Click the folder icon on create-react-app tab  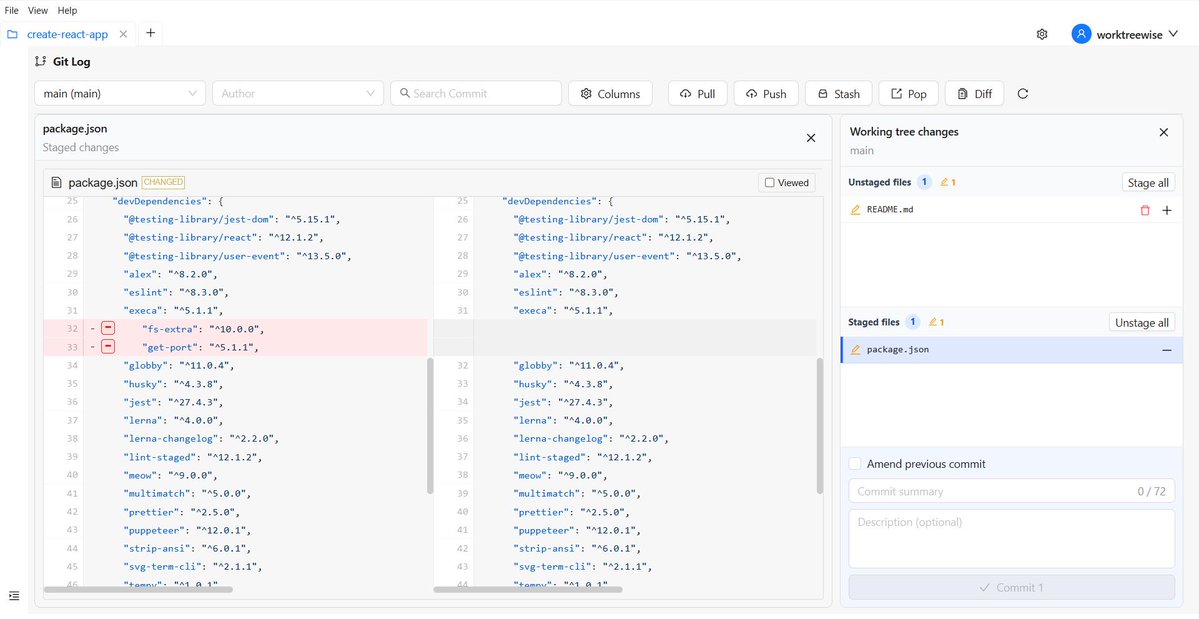(x=12, y=34)
